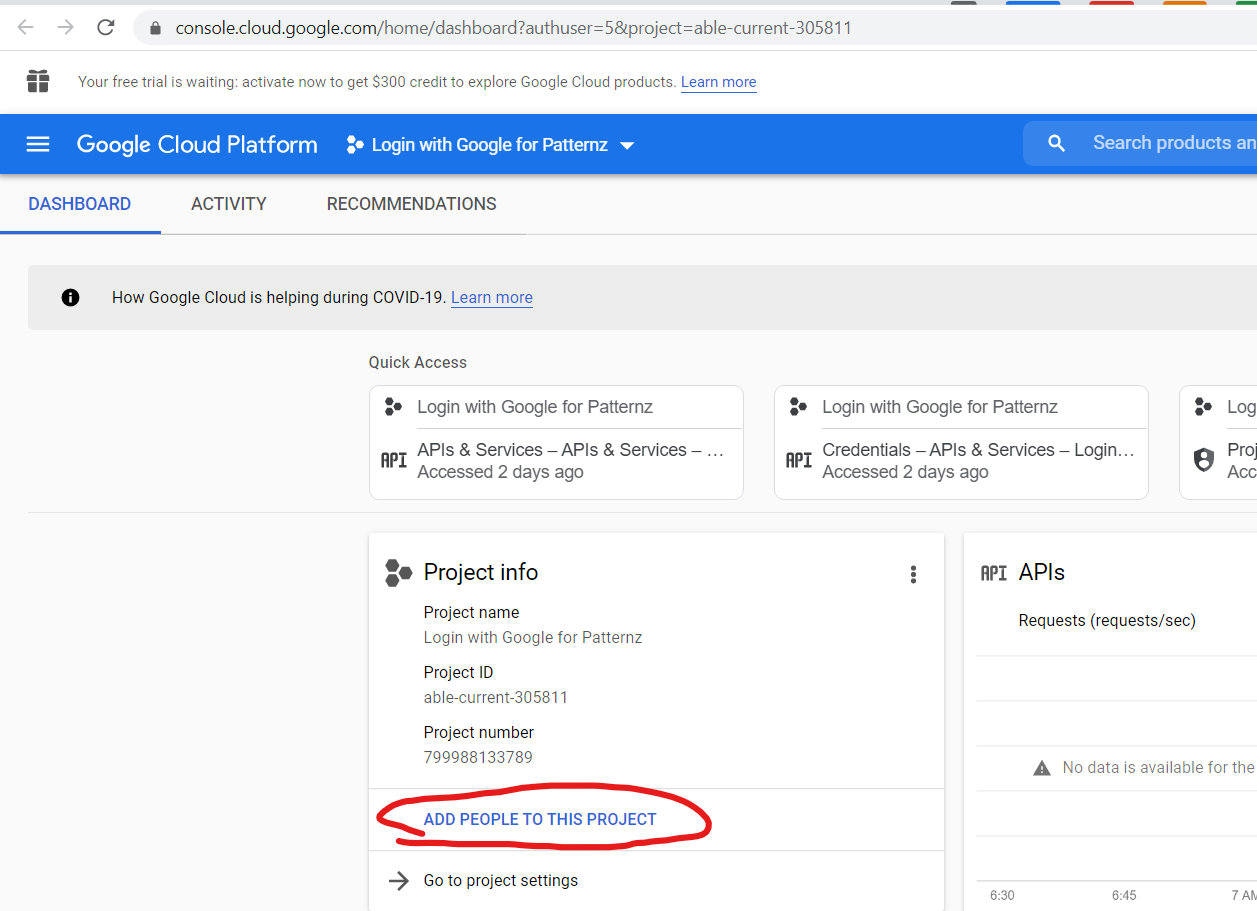Switch to the Recommendations tab

[411, 204]
